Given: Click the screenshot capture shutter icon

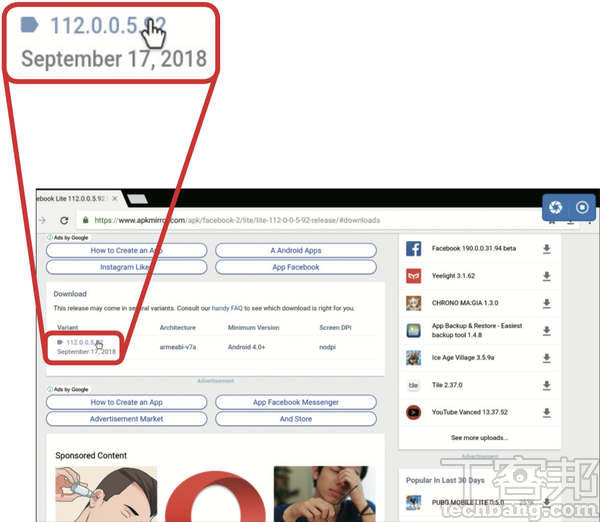Looking at the screenshot, I should [556, 207].
